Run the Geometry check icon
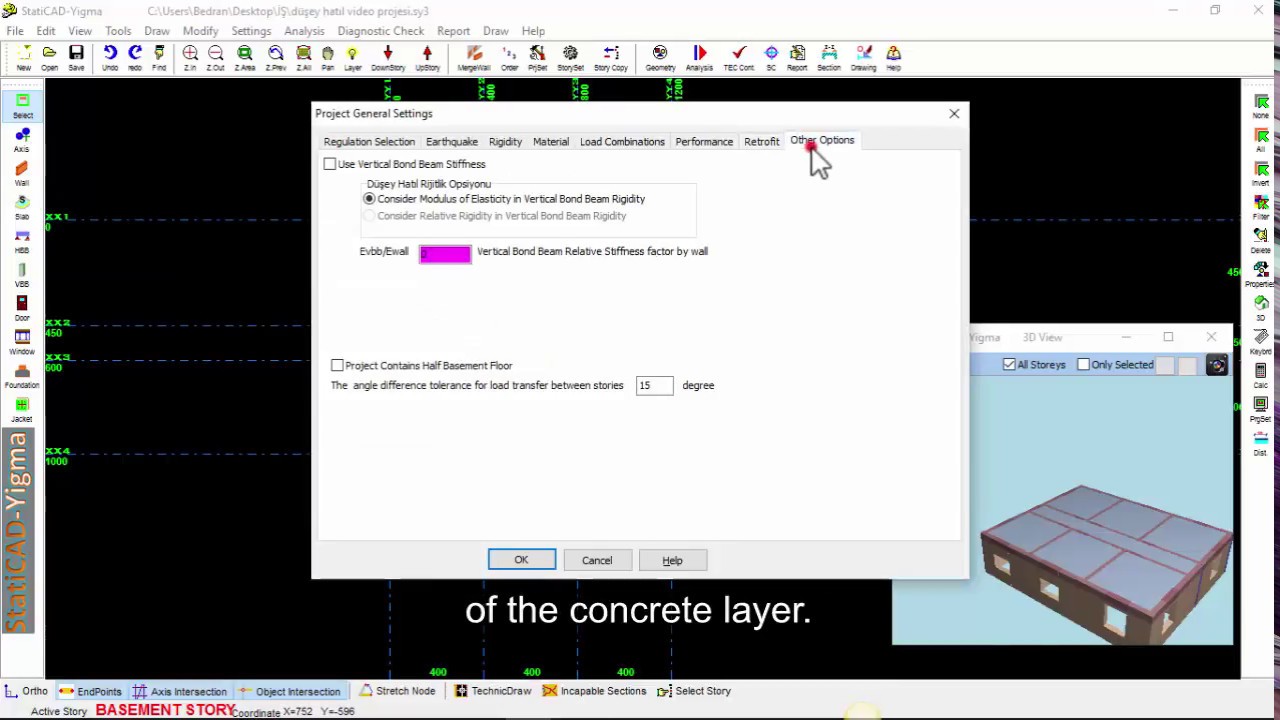 coord(660,57)
